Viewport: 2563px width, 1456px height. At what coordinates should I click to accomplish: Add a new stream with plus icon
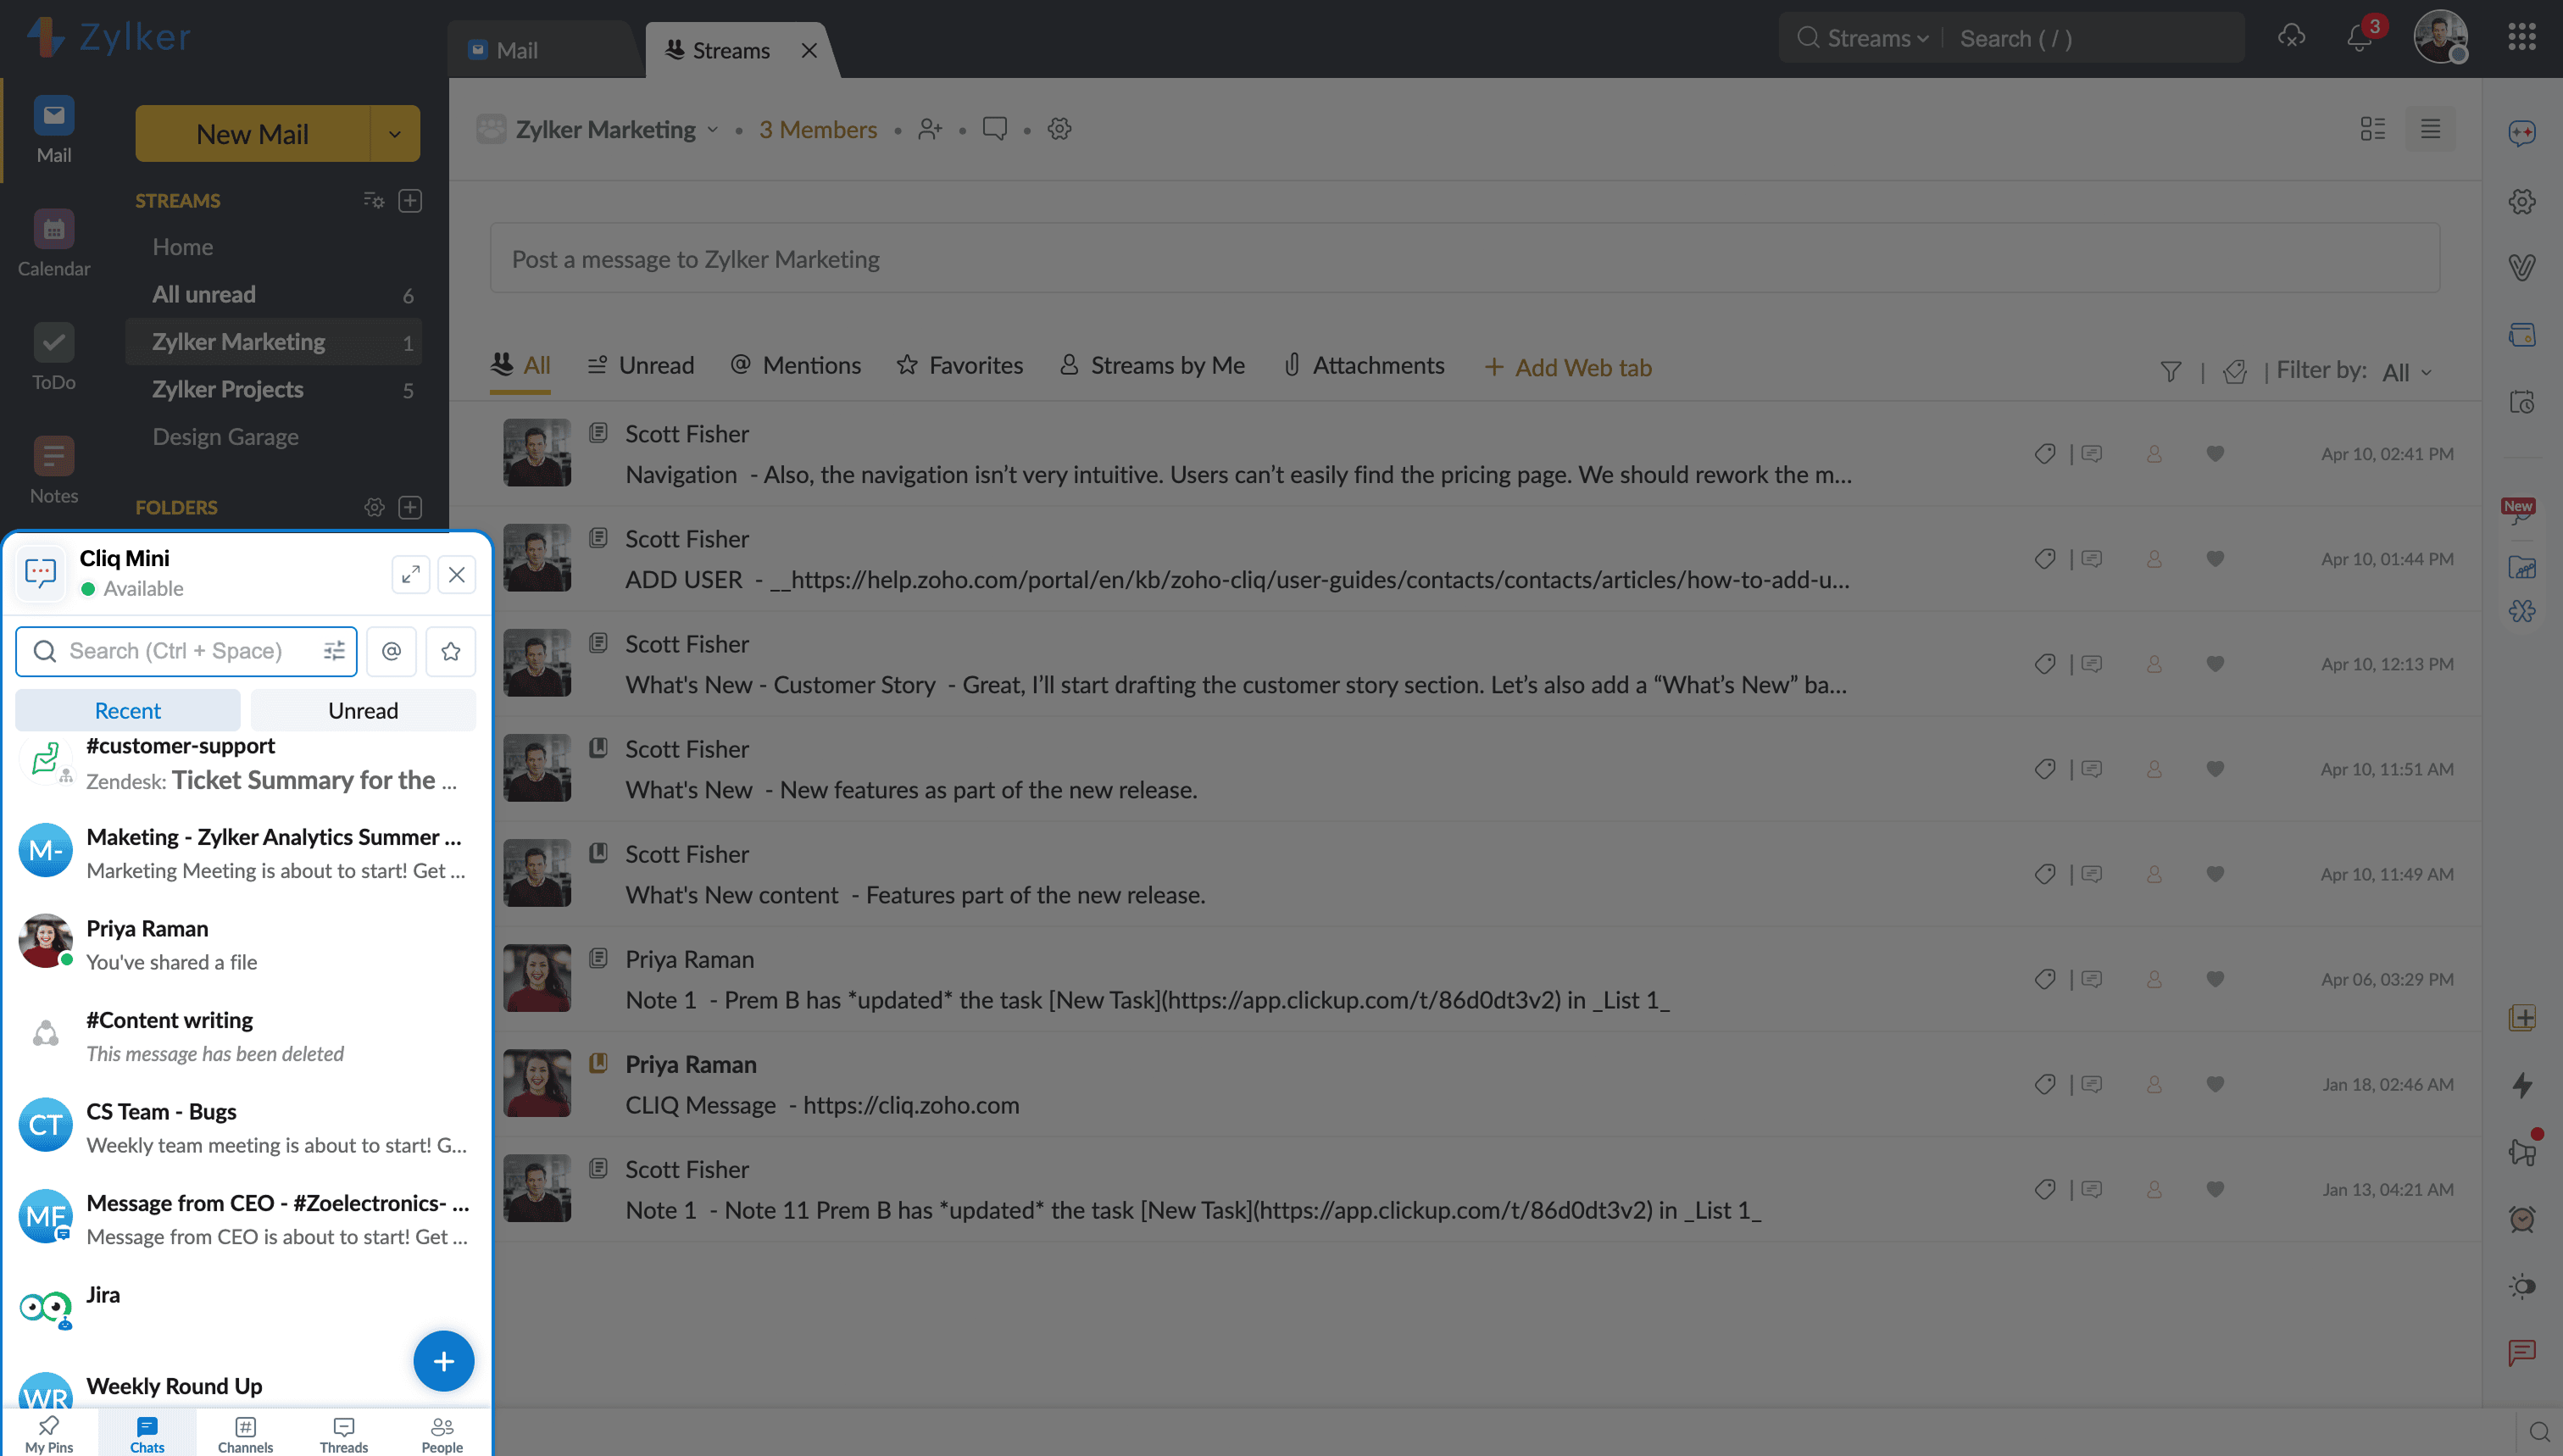click(x=410, y=200)
